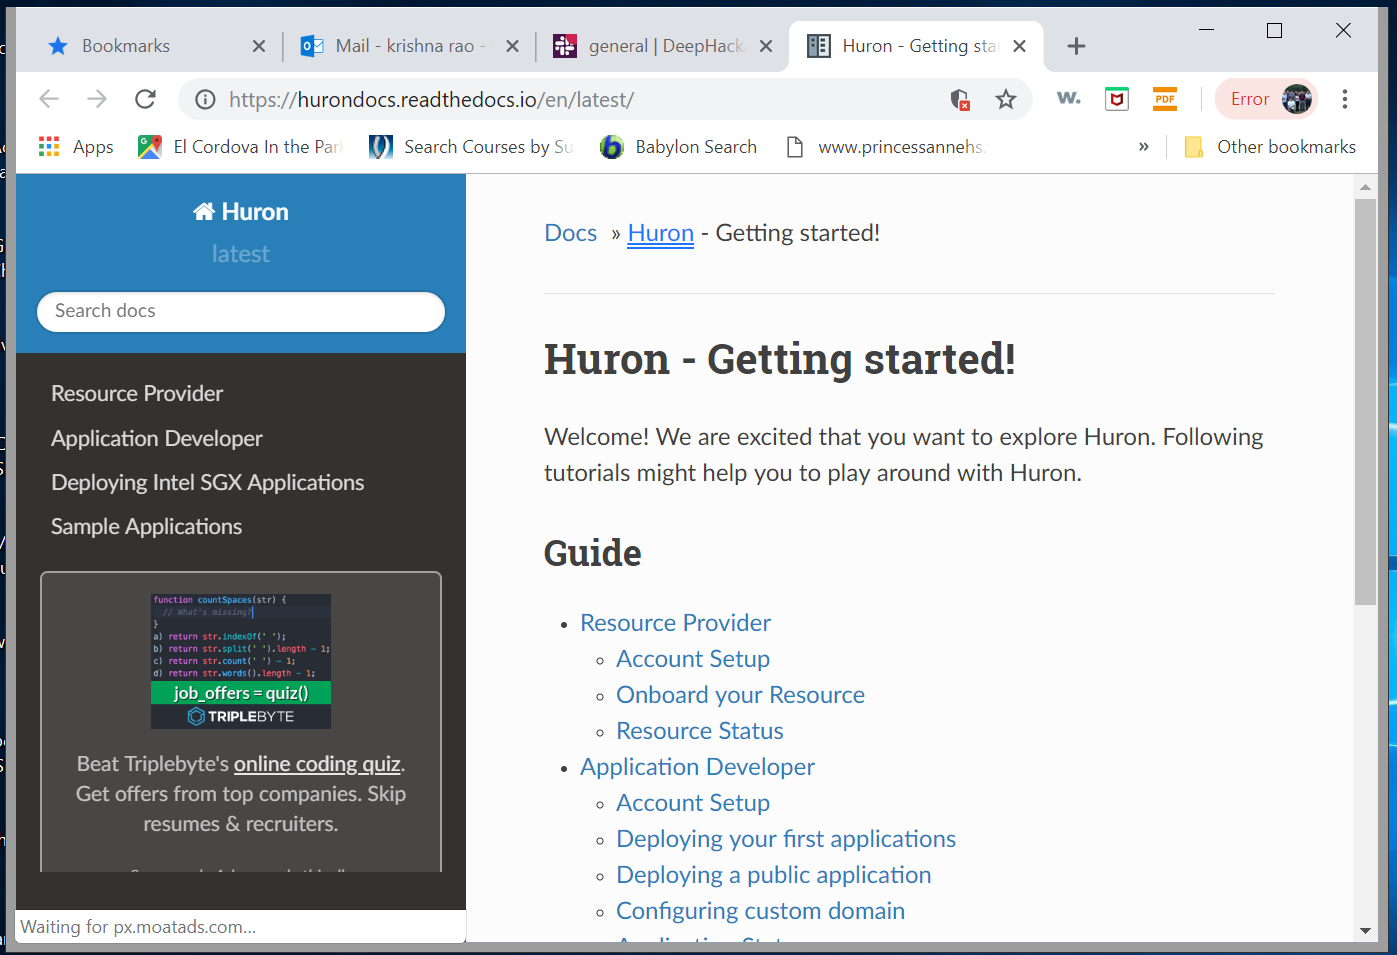
Task: Click the Huron breadcrumb link
Action: [661, 233]
